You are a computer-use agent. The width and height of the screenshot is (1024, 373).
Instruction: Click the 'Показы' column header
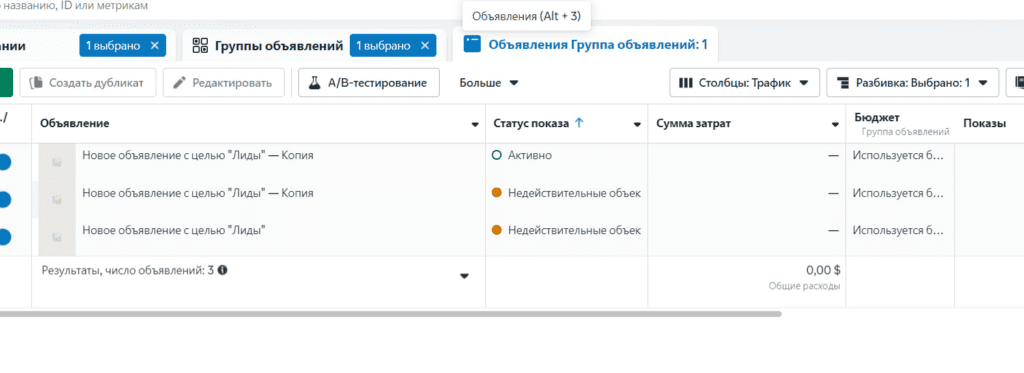click(x=984, y=124)
